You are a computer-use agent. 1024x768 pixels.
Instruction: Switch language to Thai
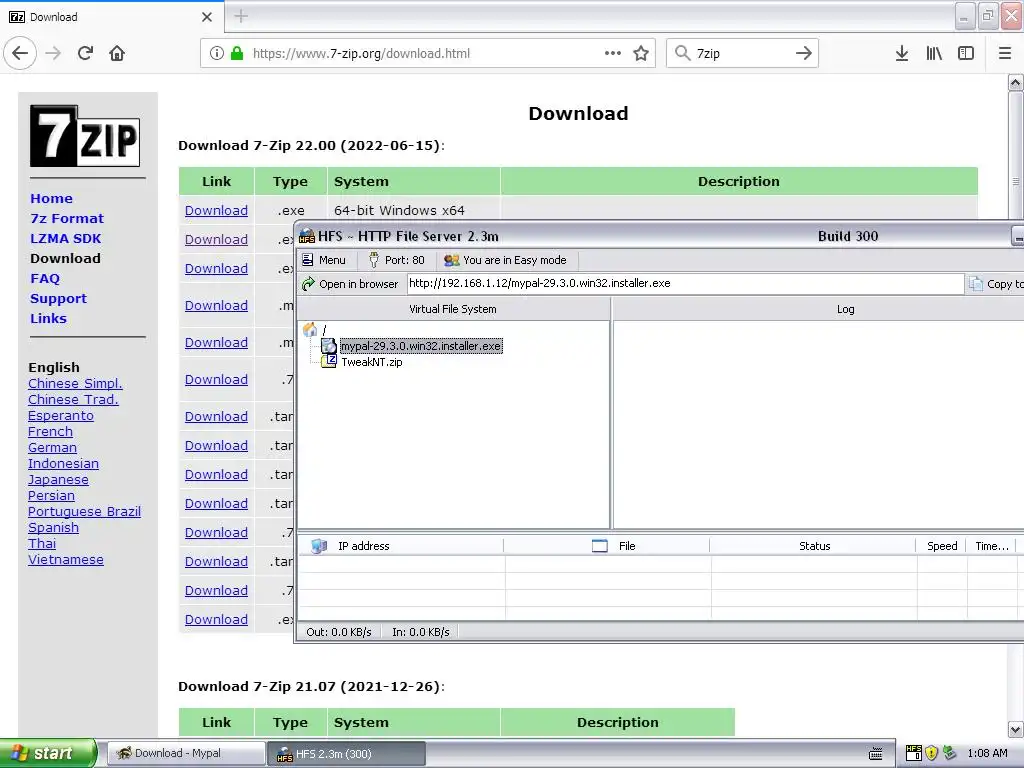tap(42, 543)
